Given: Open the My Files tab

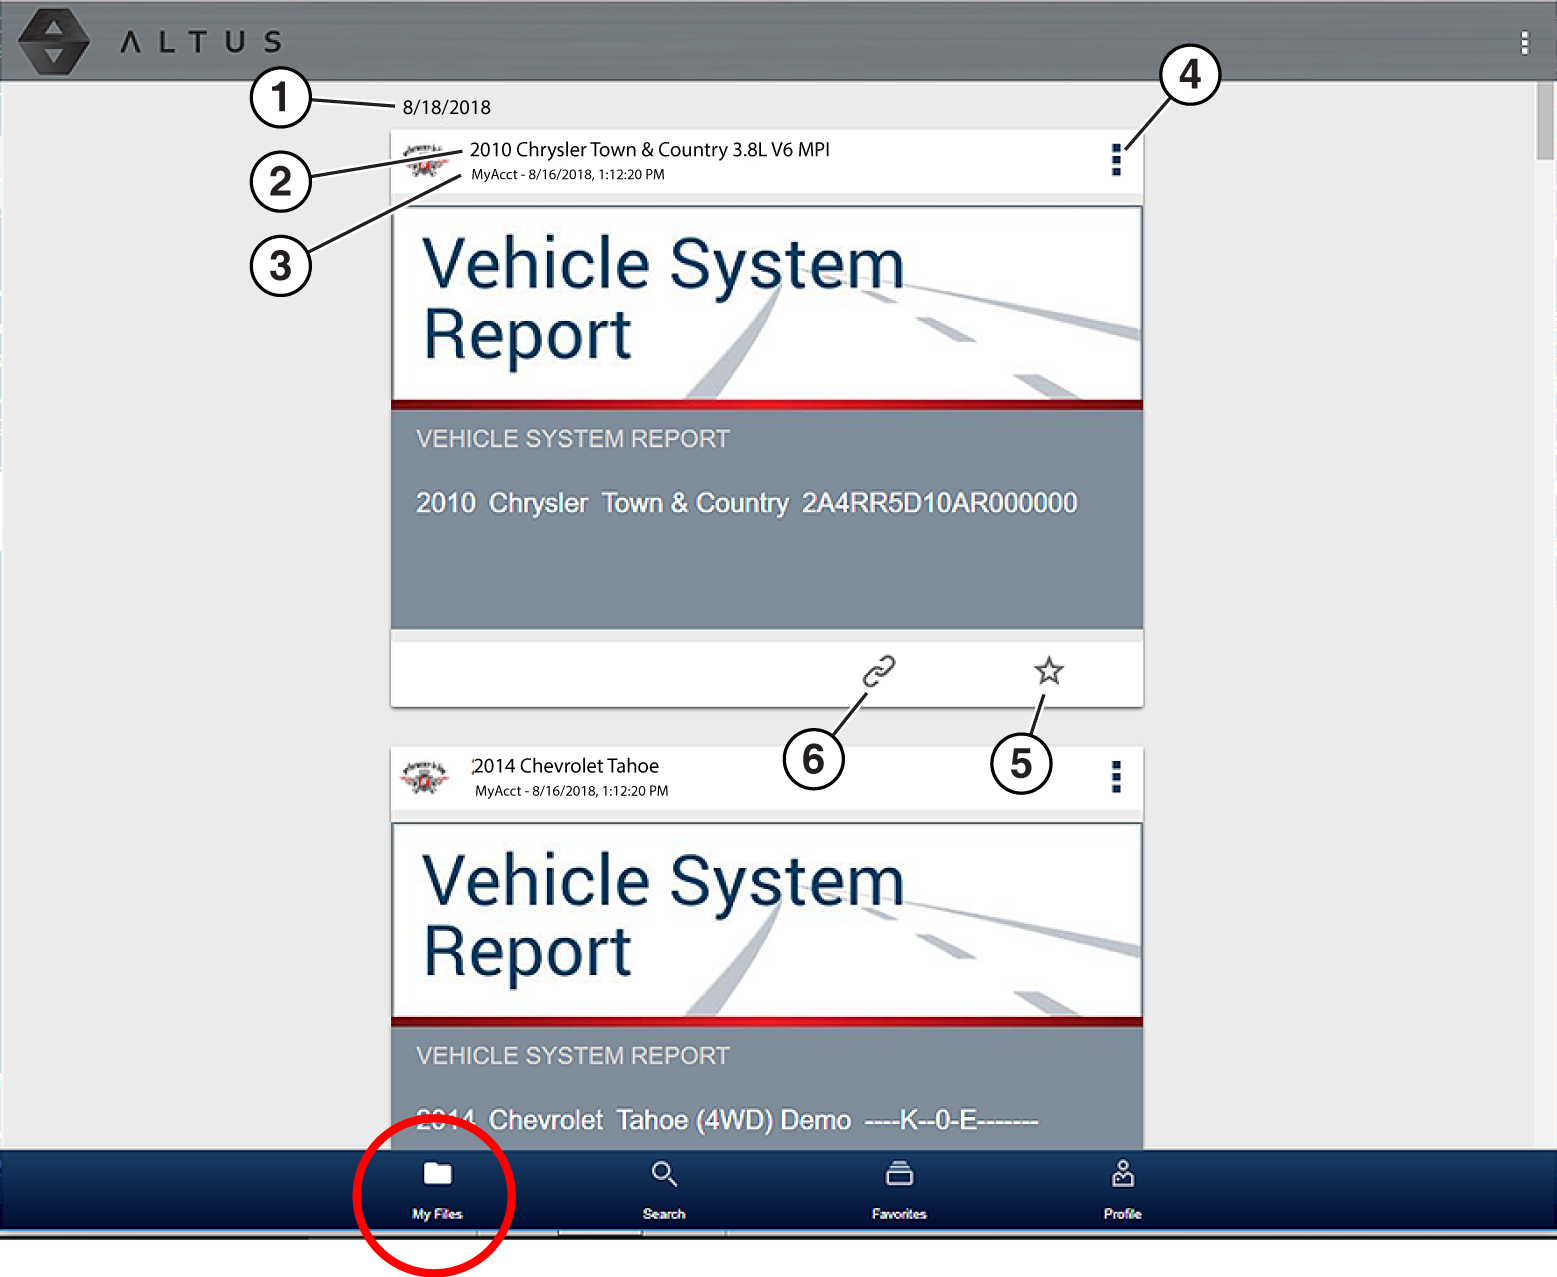Looking at the screenshot, I should click(x=437, y=1192).
